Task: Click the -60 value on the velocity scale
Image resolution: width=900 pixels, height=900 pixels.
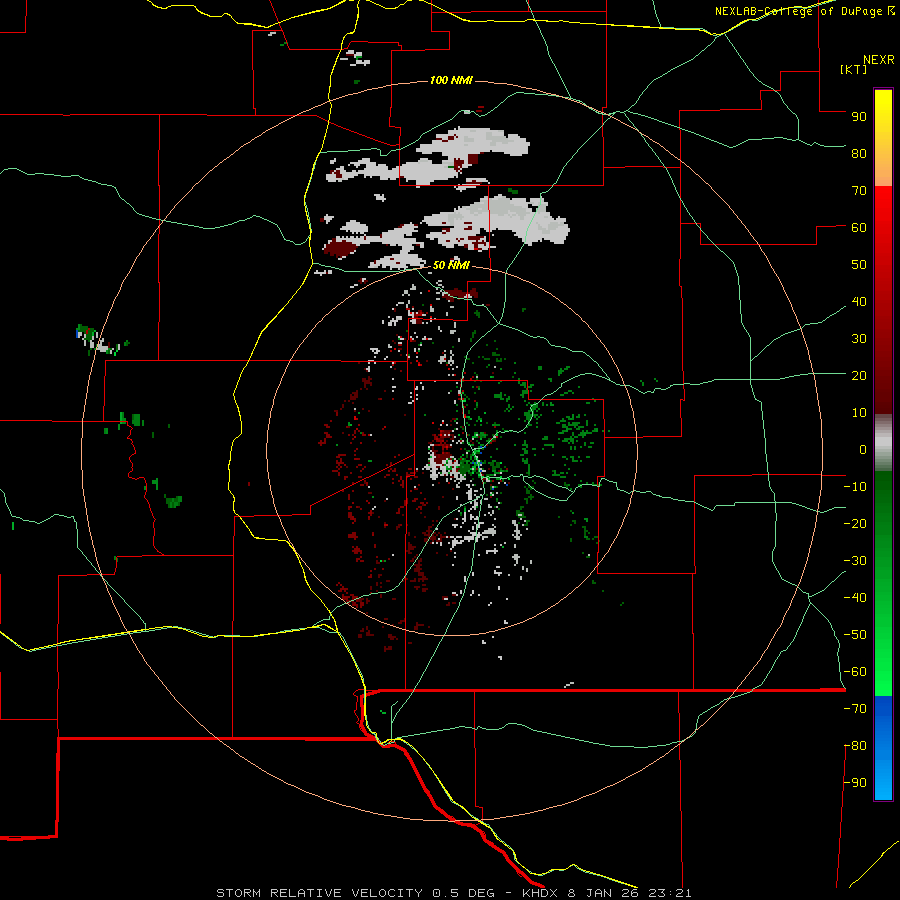Action: (x=855, y=672)
